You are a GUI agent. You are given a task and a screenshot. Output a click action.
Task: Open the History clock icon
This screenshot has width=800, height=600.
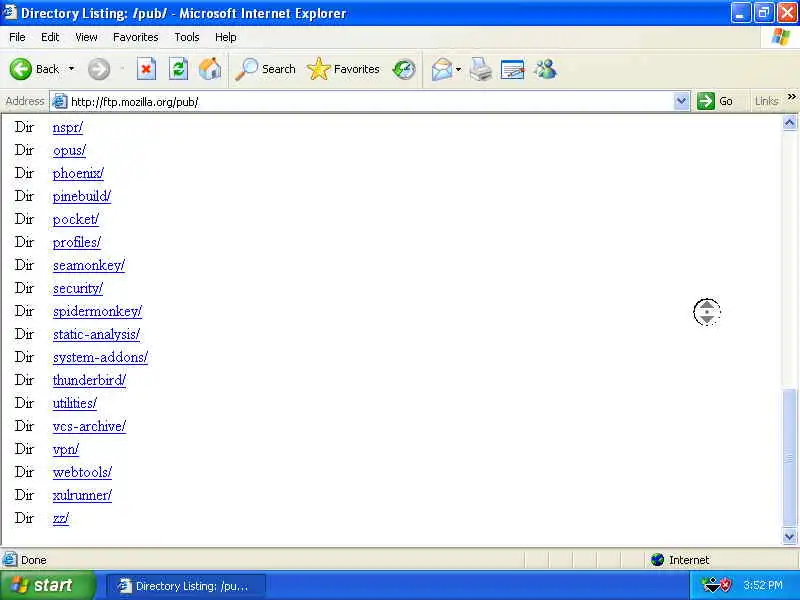[404, 69]
